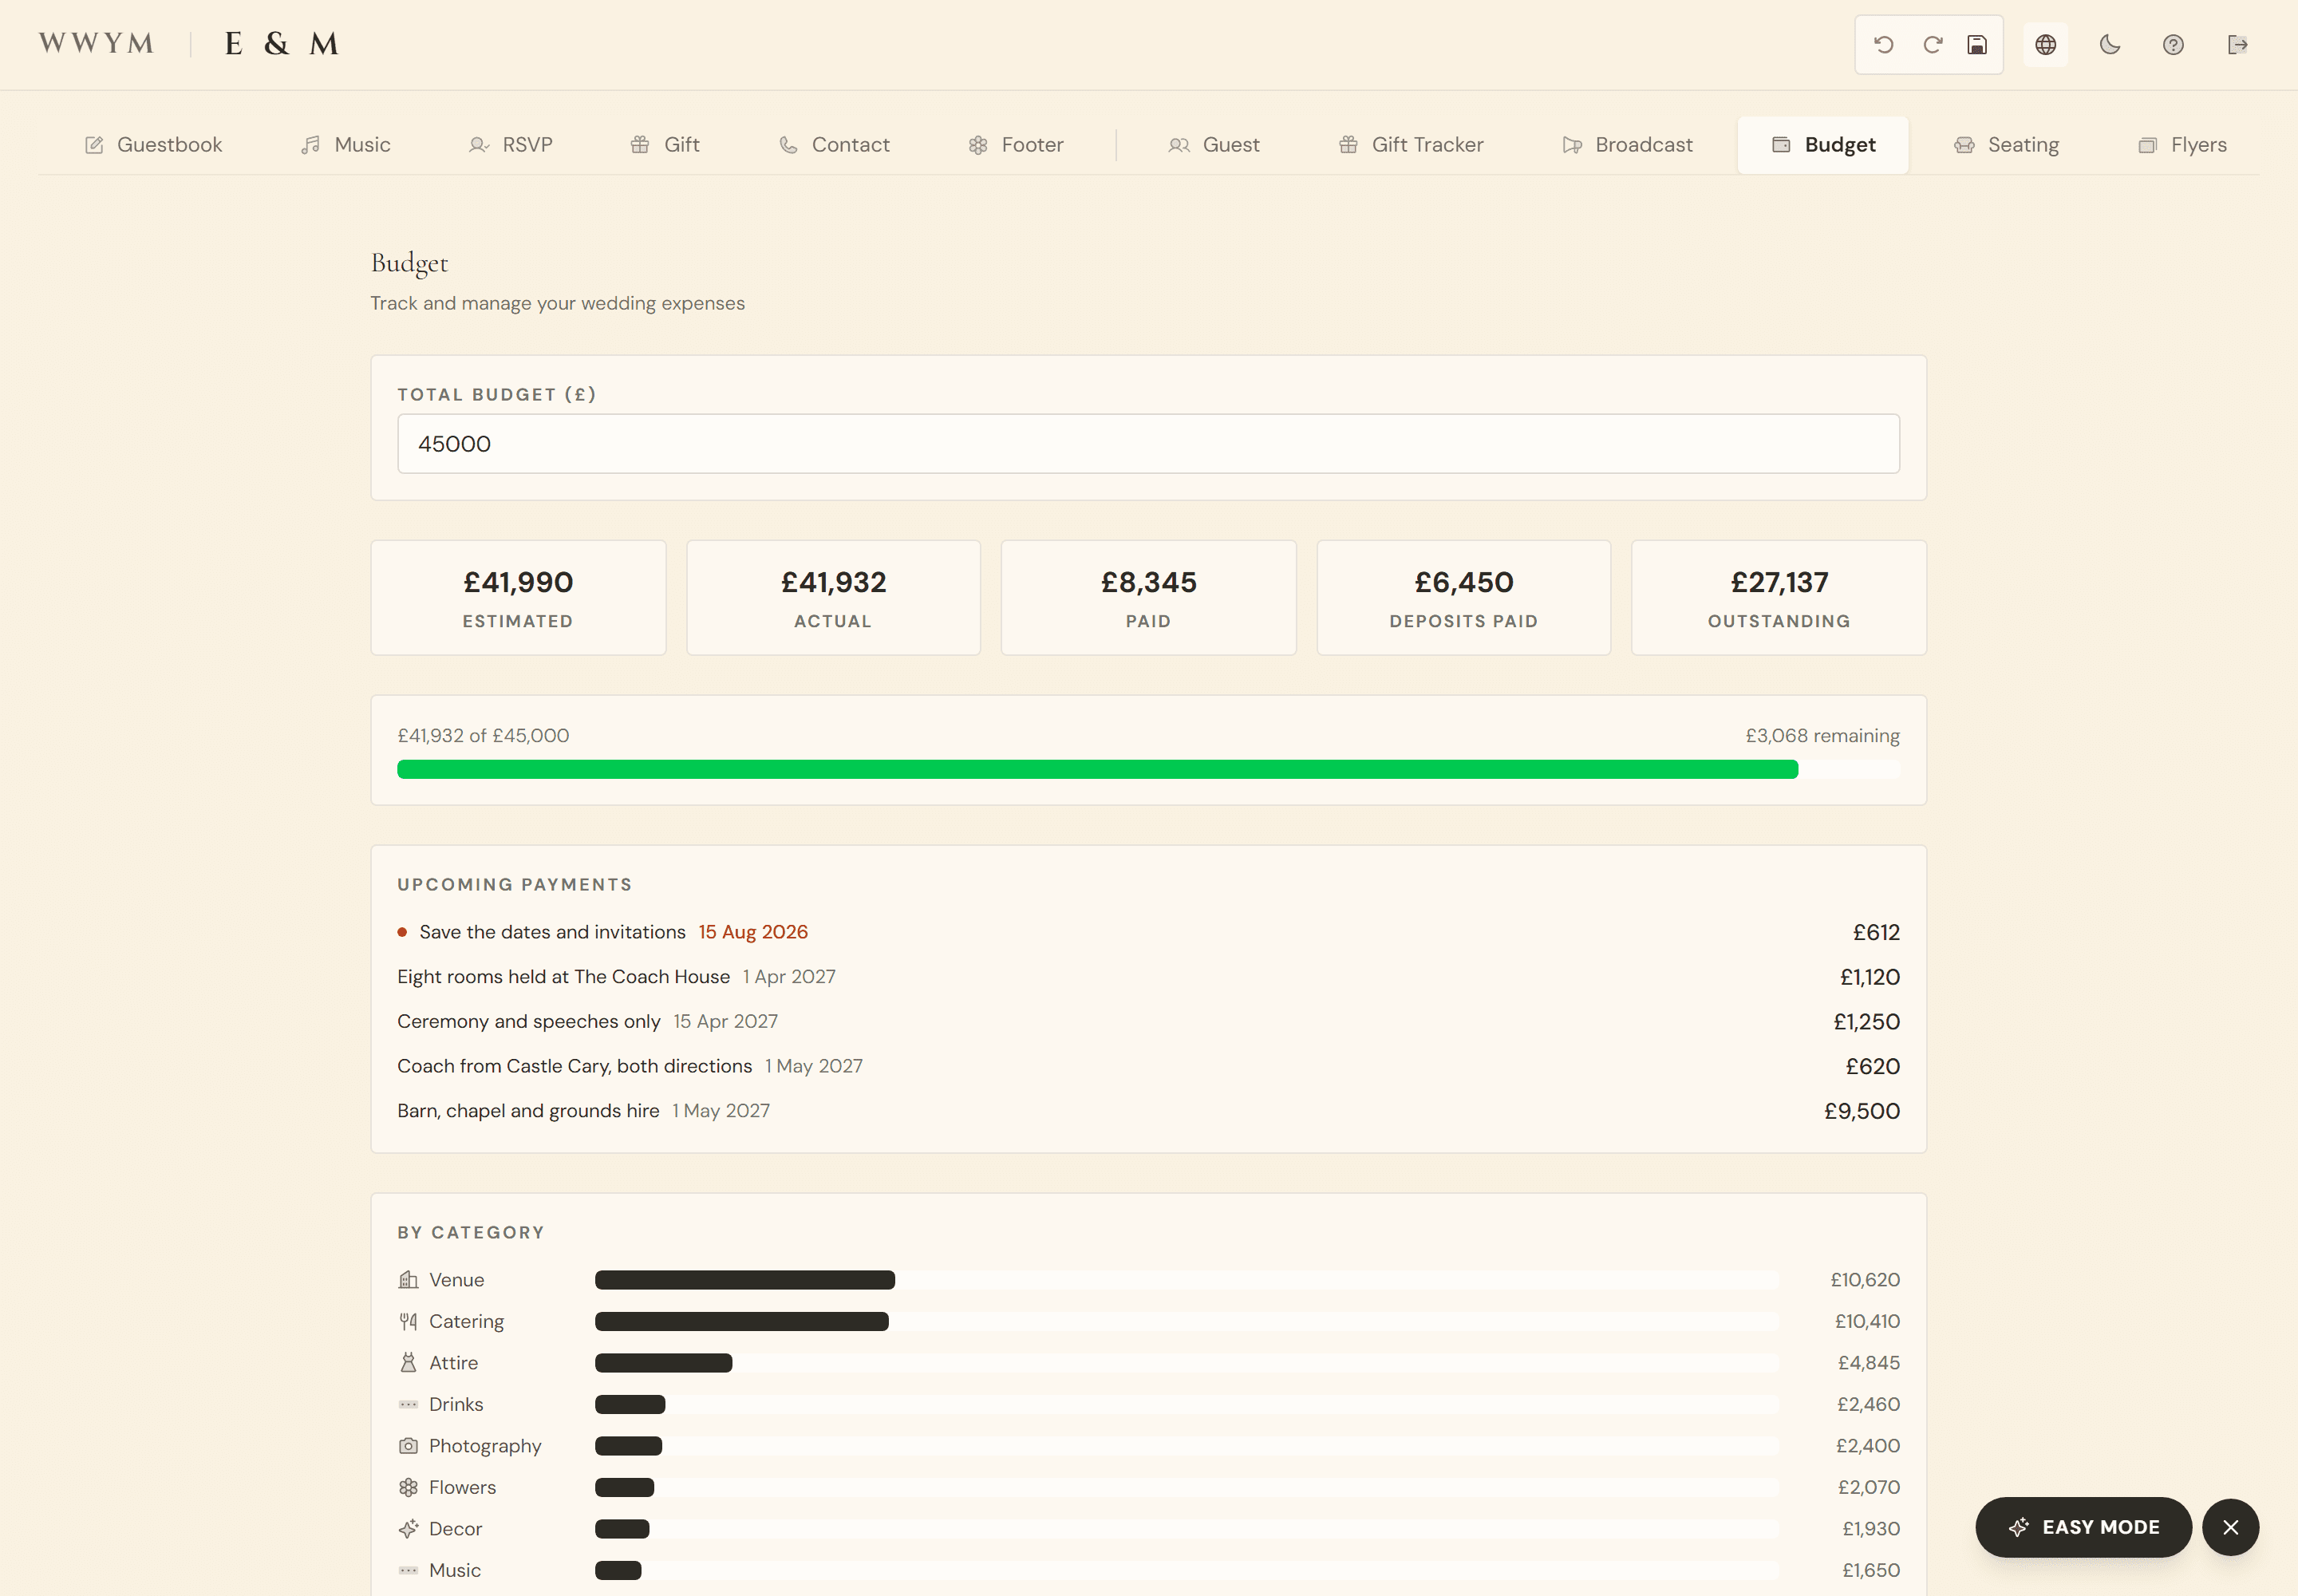Open the Guestbook tab

click(x=153, y=145)
